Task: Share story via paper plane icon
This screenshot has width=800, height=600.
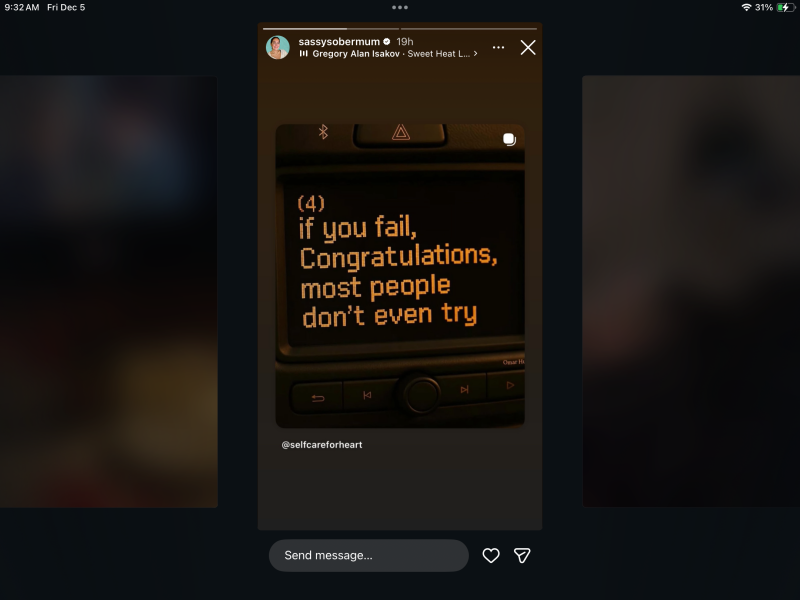Action: (x=522, y=555)
